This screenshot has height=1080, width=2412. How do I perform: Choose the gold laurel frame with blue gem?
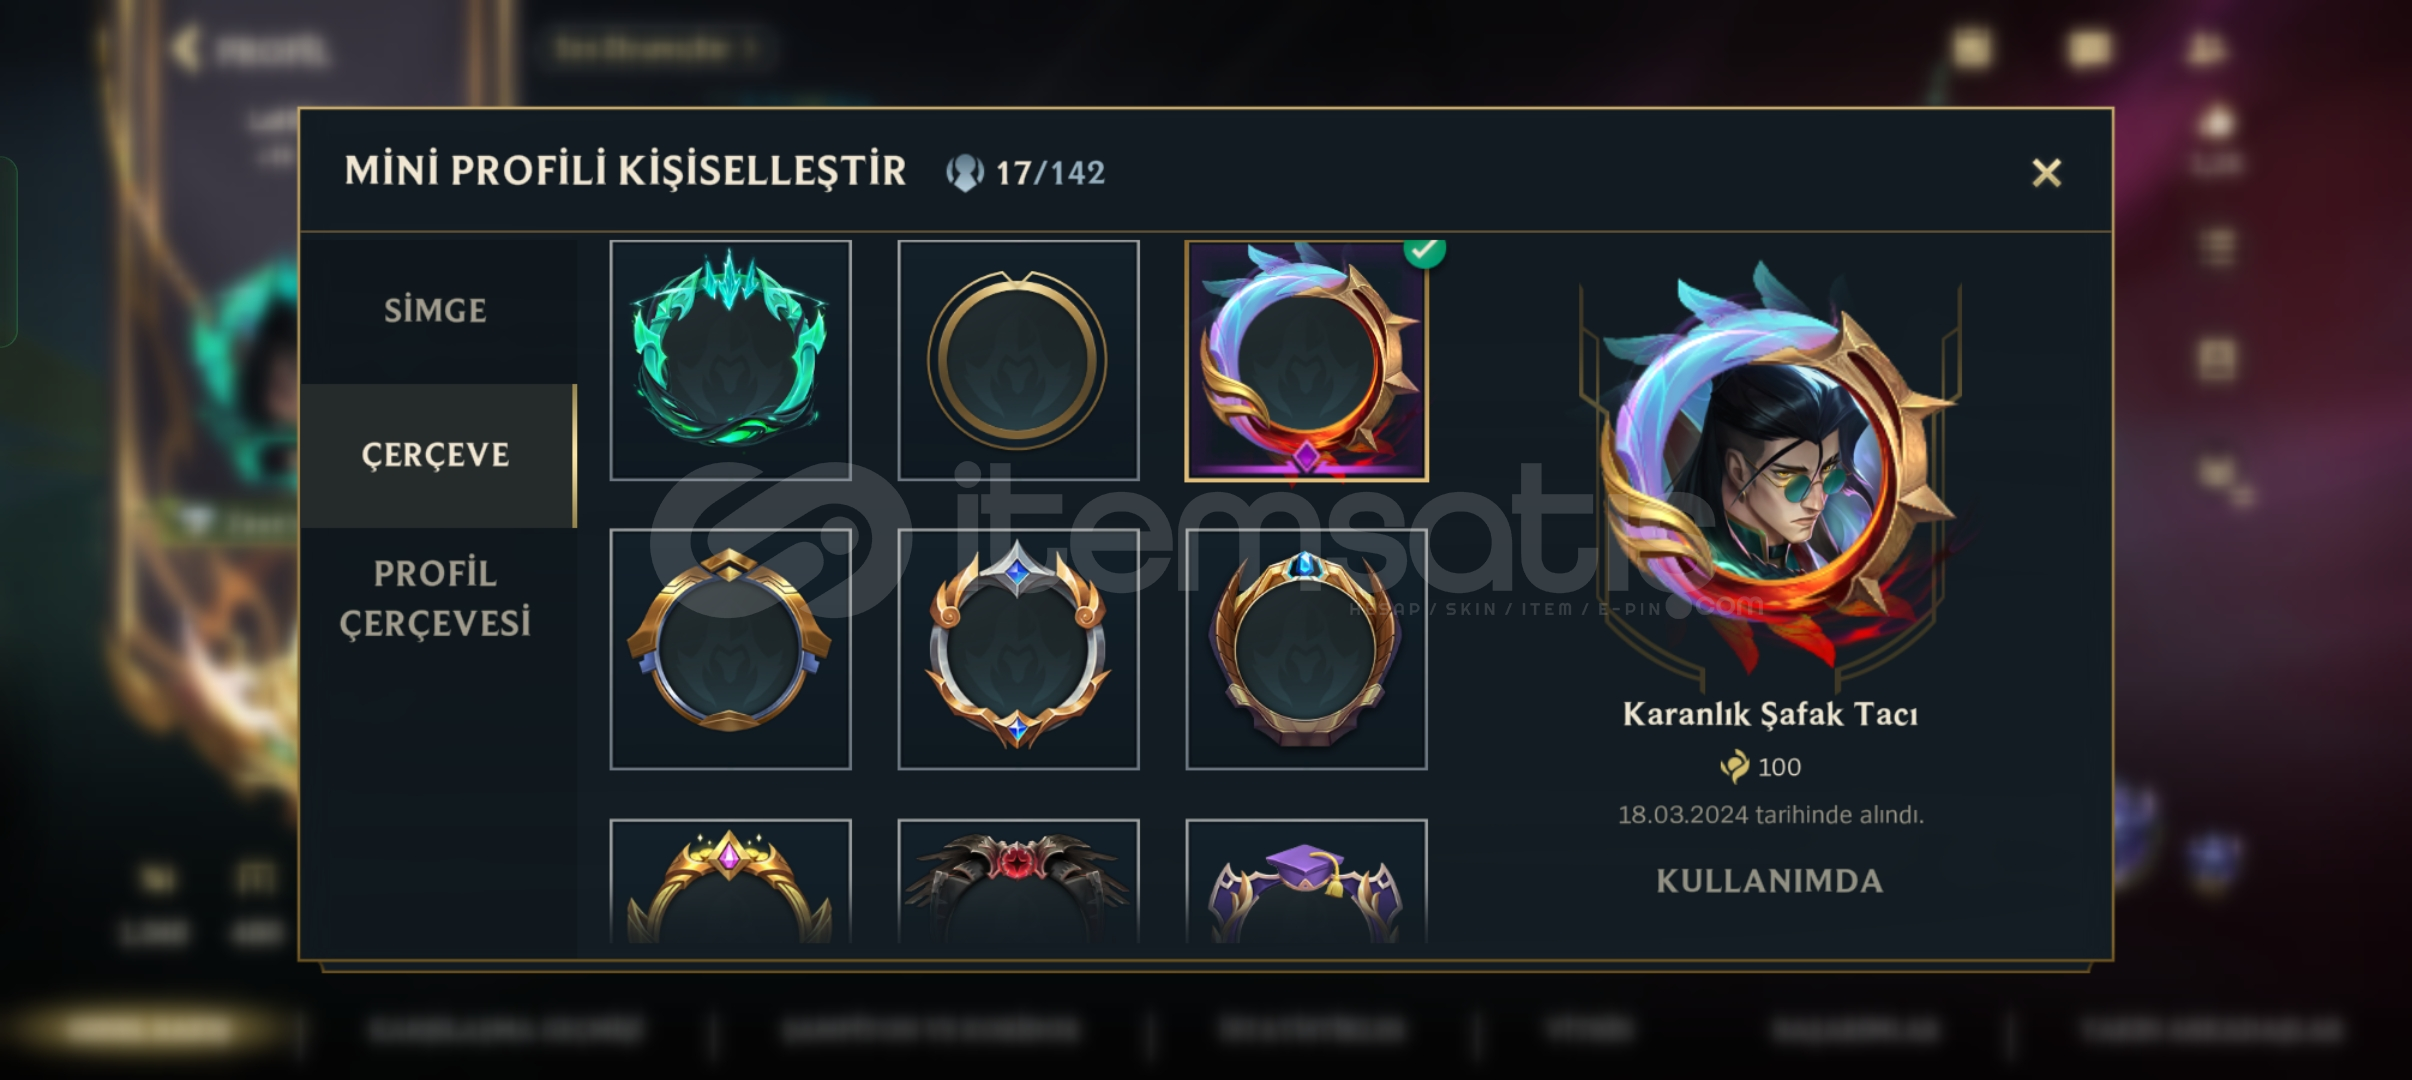point(1306,649)
